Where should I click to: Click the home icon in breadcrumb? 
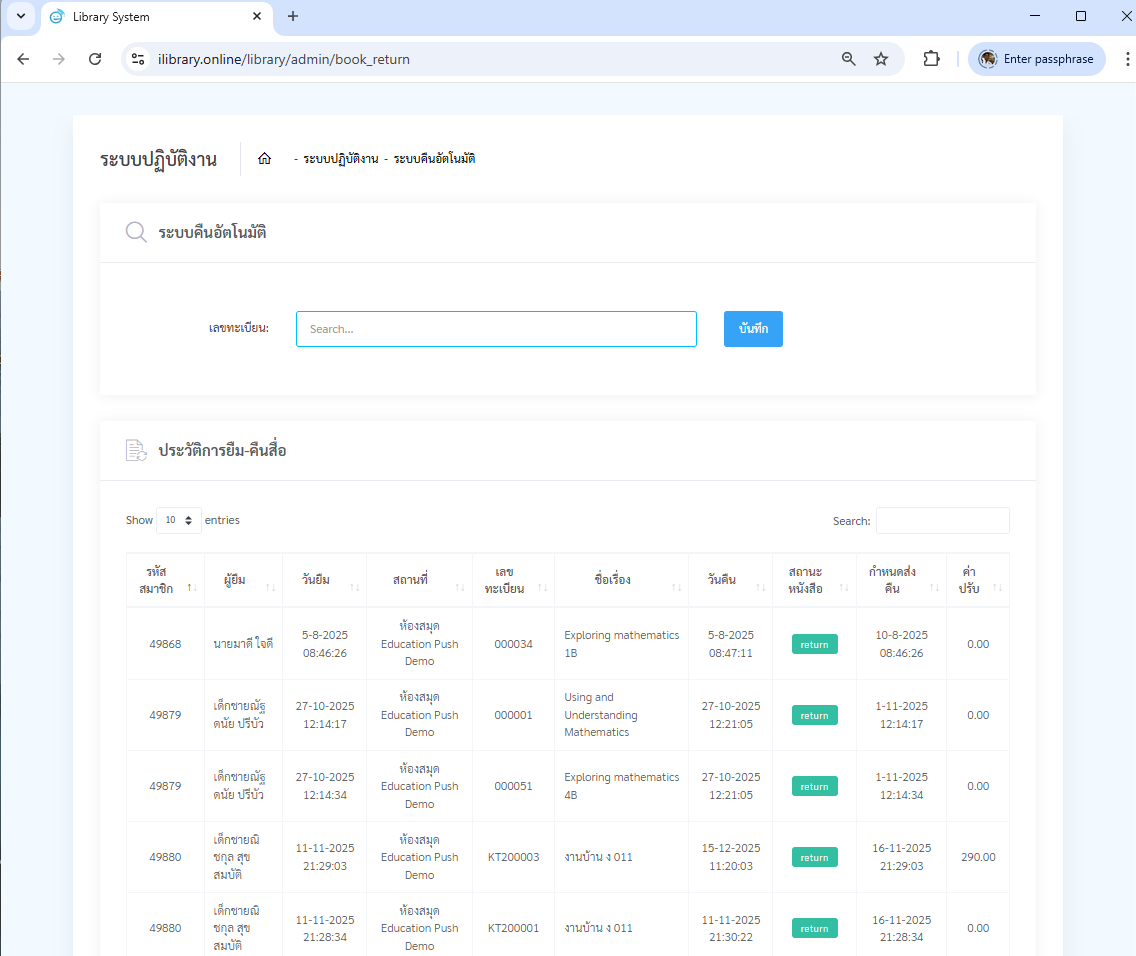[264, 159]
